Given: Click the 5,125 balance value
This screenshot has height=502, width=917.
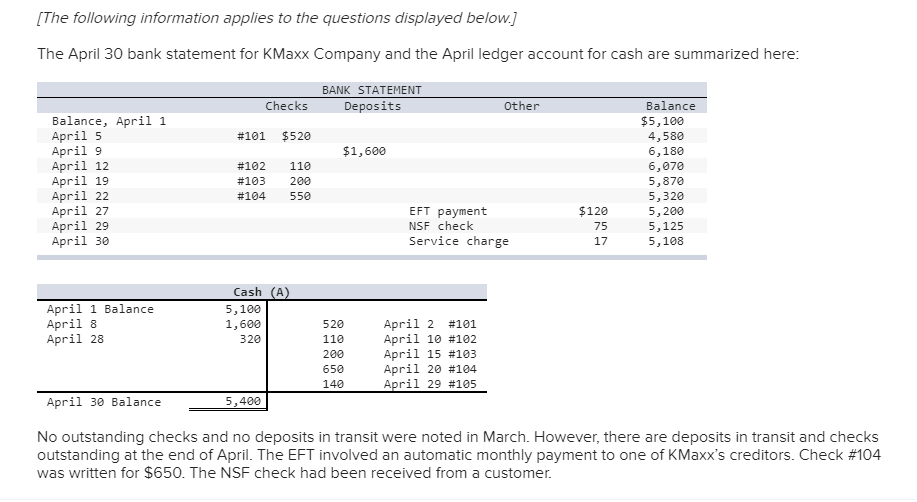Looking at the screenshot, I should click(666, 226).
